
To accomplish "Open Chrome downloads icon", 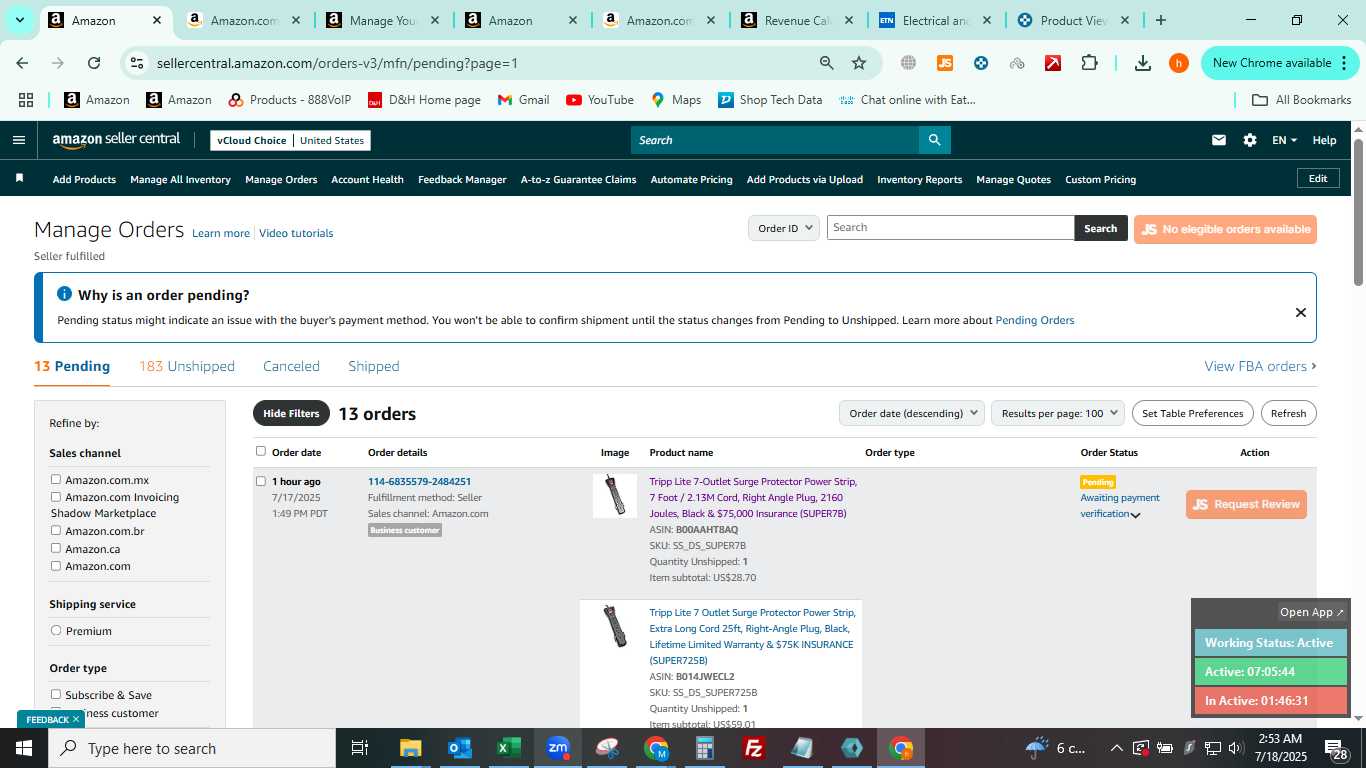I will tap(1142, 63).
